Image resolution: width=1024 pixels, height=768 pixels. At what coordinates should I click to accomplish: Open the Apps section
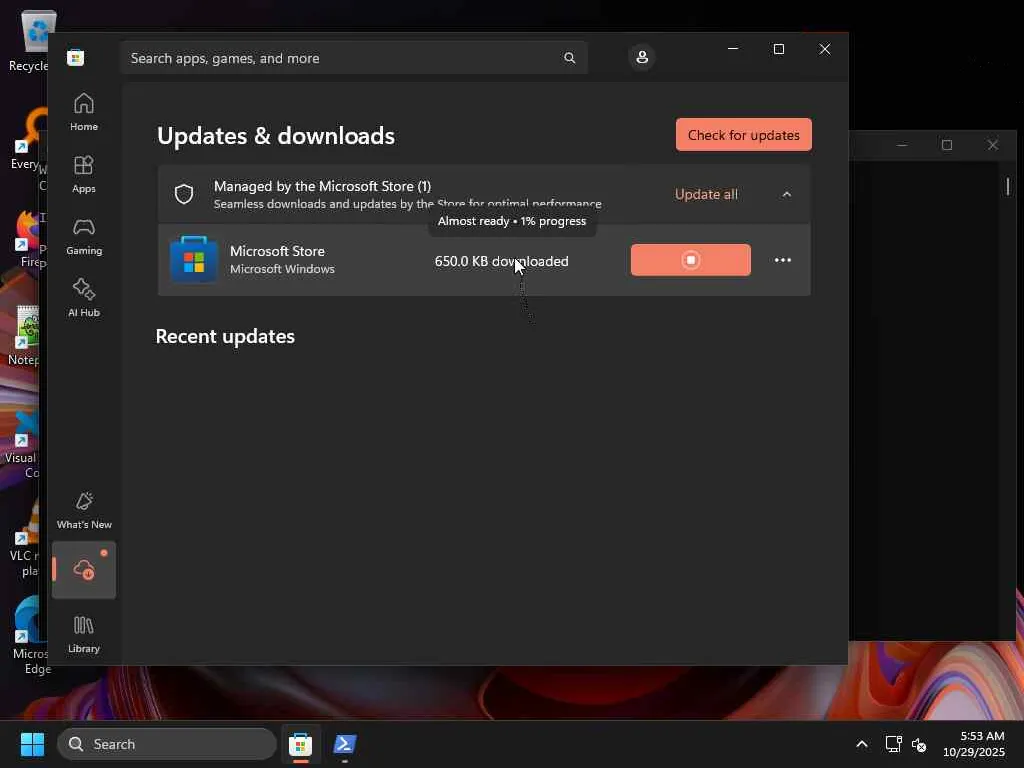click(84, 174)
